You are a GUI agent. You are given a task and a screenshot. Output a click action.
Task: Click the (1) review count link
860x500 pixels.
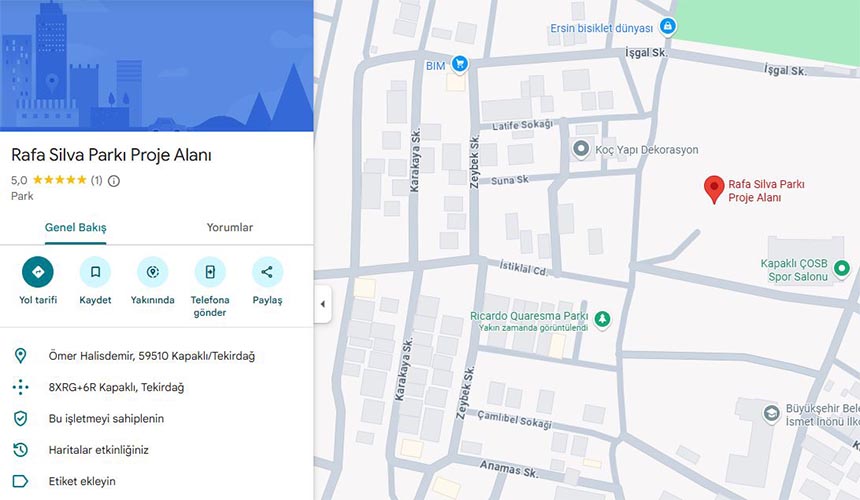(97, 180)
